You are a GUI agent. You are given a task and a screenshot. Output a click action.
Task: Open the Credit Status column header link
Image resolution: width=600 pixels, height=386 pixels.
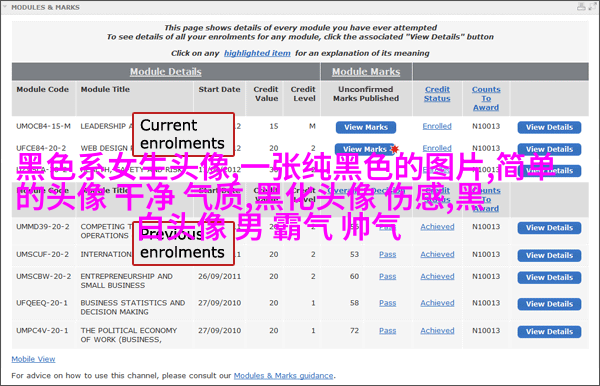[x=437, y=94]
